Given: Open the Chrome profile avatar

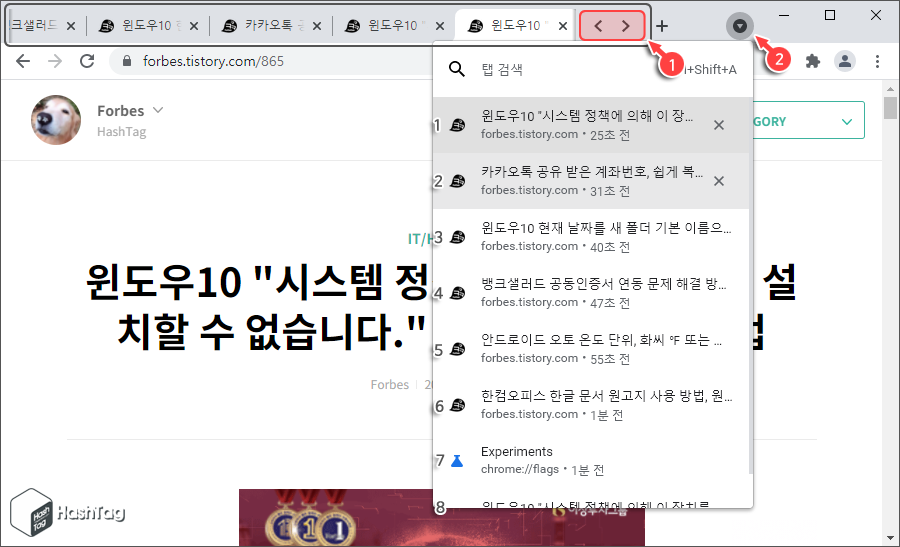Looking at the screenshot, I should 845,61.
